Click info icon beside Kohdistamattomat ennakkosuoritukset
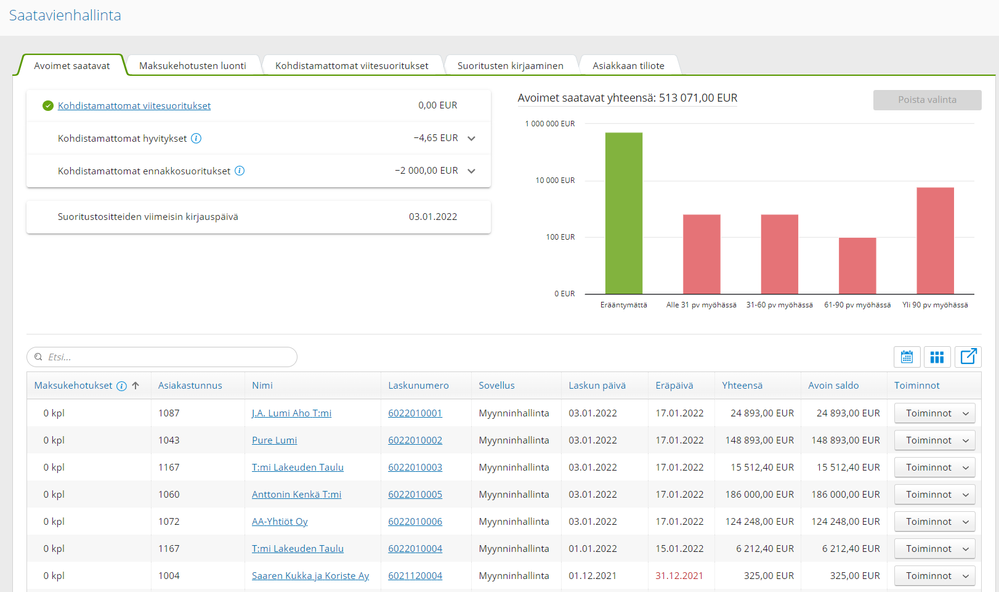This screenshot has height=592, width=999. (240, 171)
